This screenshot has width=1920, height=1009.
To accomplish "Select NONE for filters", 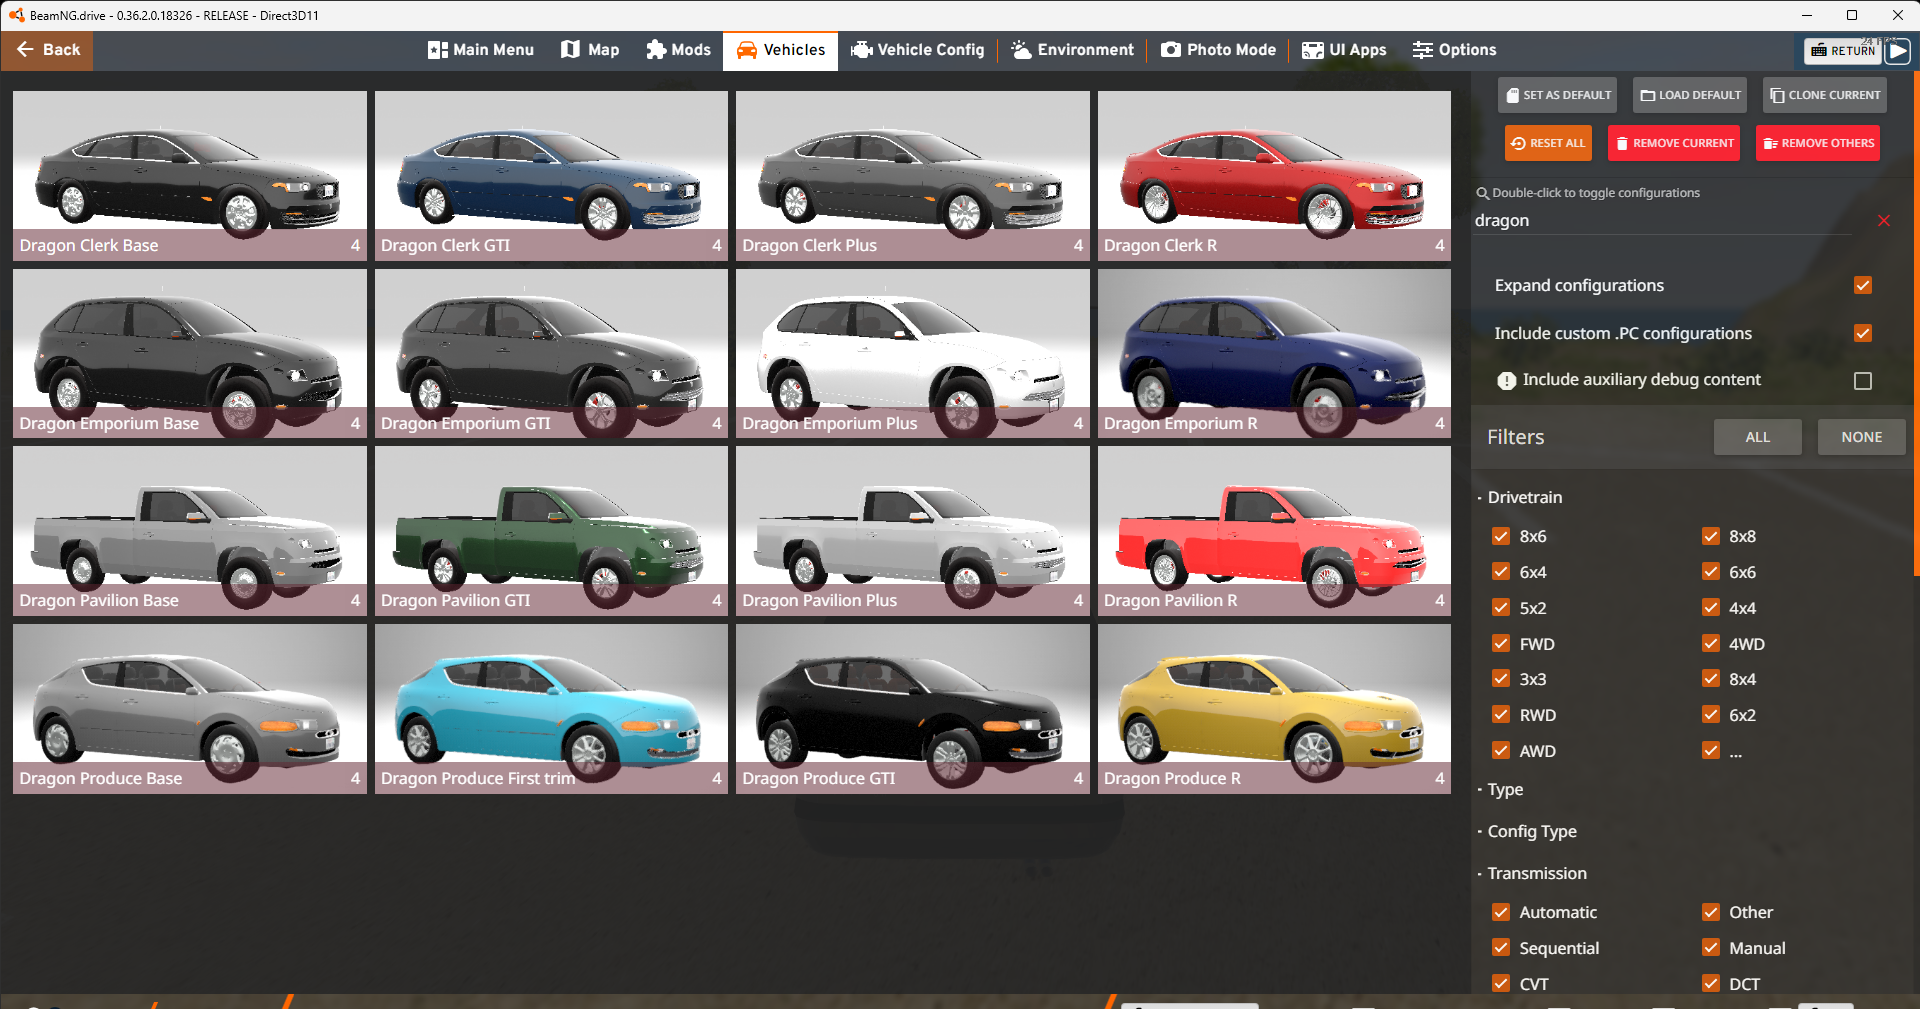I will (1861, 437).
